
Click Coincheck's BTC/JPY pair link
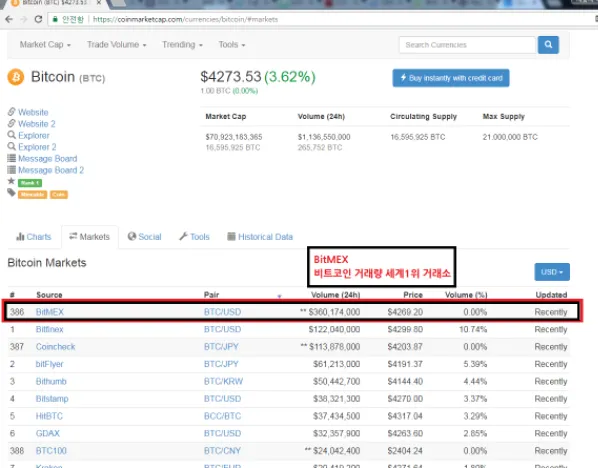(221, 347)
